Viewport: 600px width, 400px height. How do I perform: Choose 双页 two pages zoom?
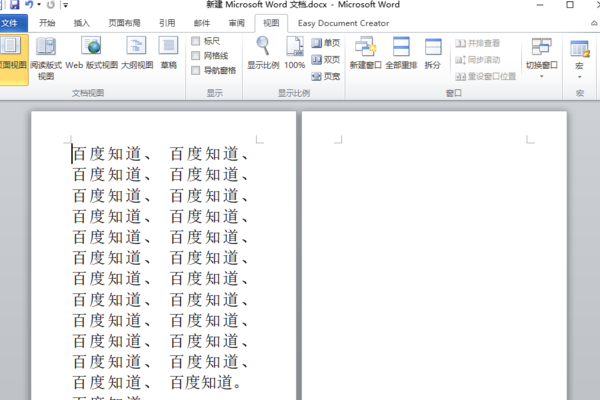click(x=325, y=60)
